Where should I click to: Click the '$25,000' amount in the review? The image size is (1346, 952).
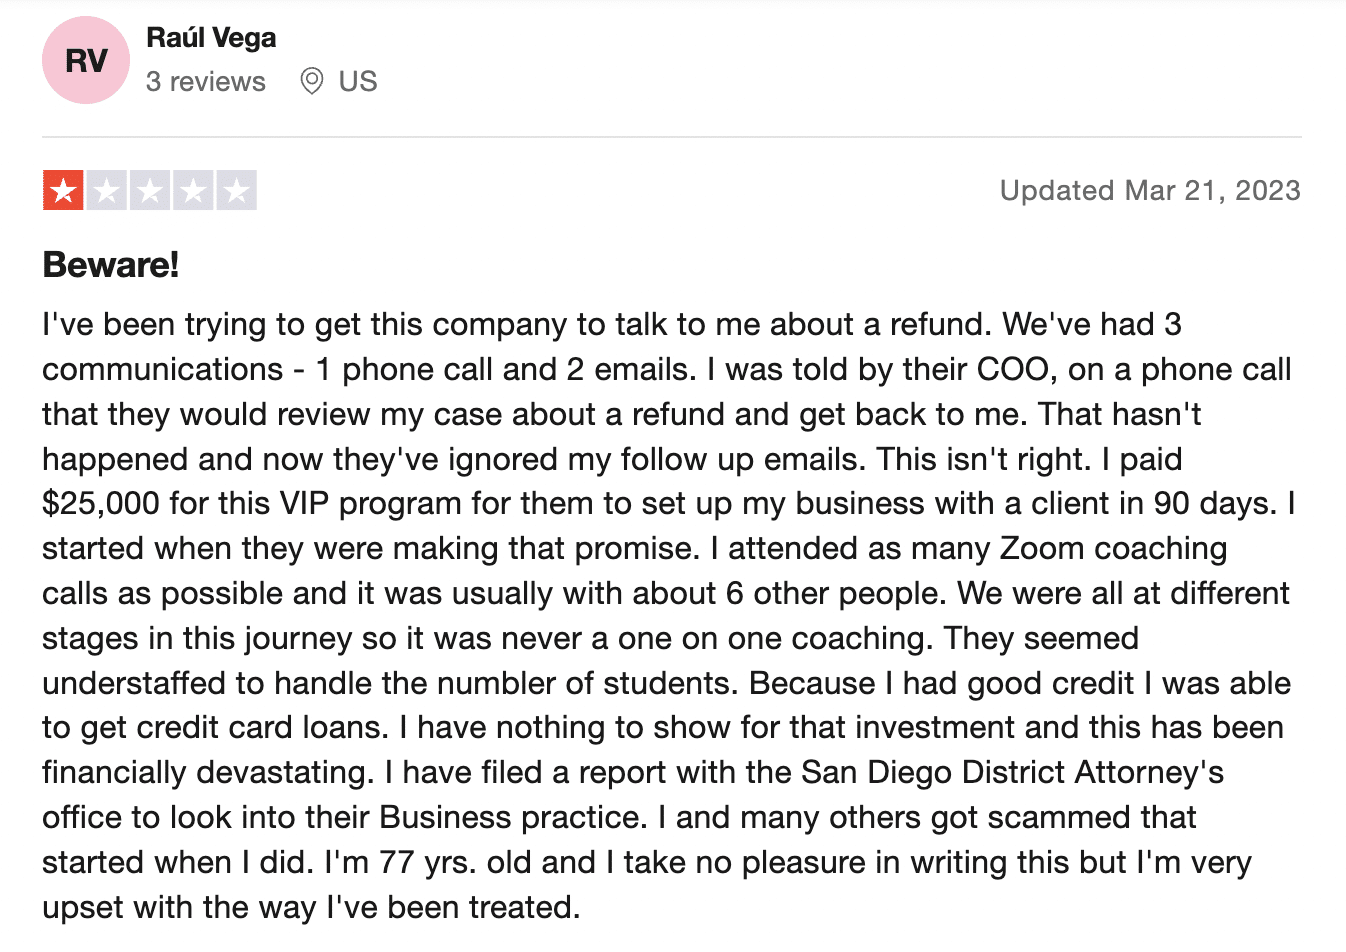101,503
